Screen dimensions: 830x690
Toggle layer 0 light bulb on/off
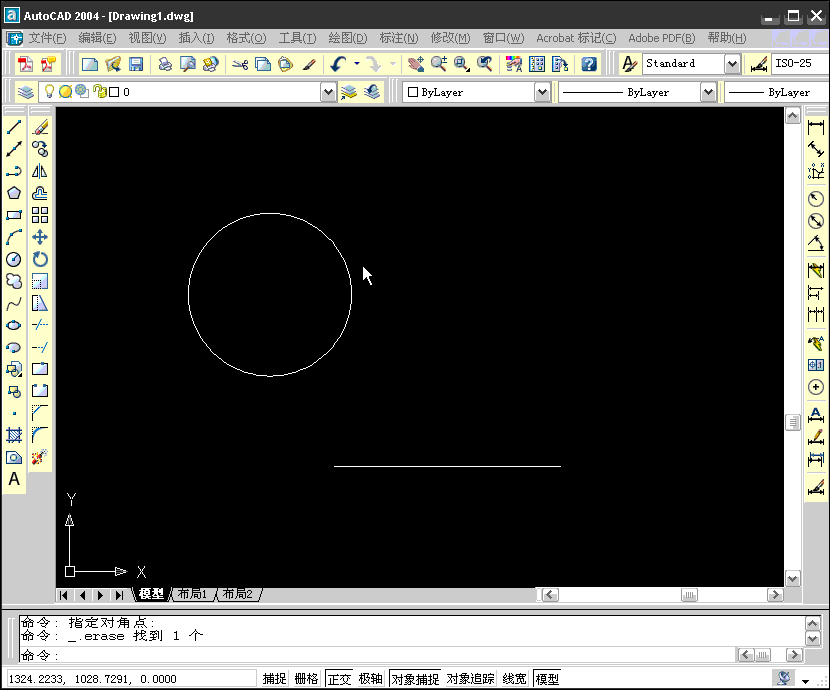click(49, 92)
